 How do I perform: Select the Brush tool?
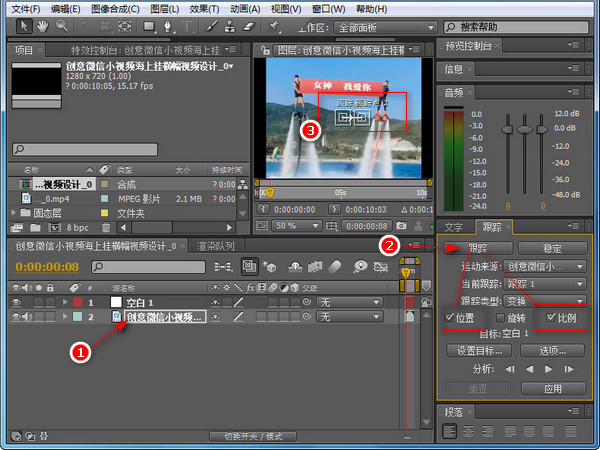coord(212,26)
